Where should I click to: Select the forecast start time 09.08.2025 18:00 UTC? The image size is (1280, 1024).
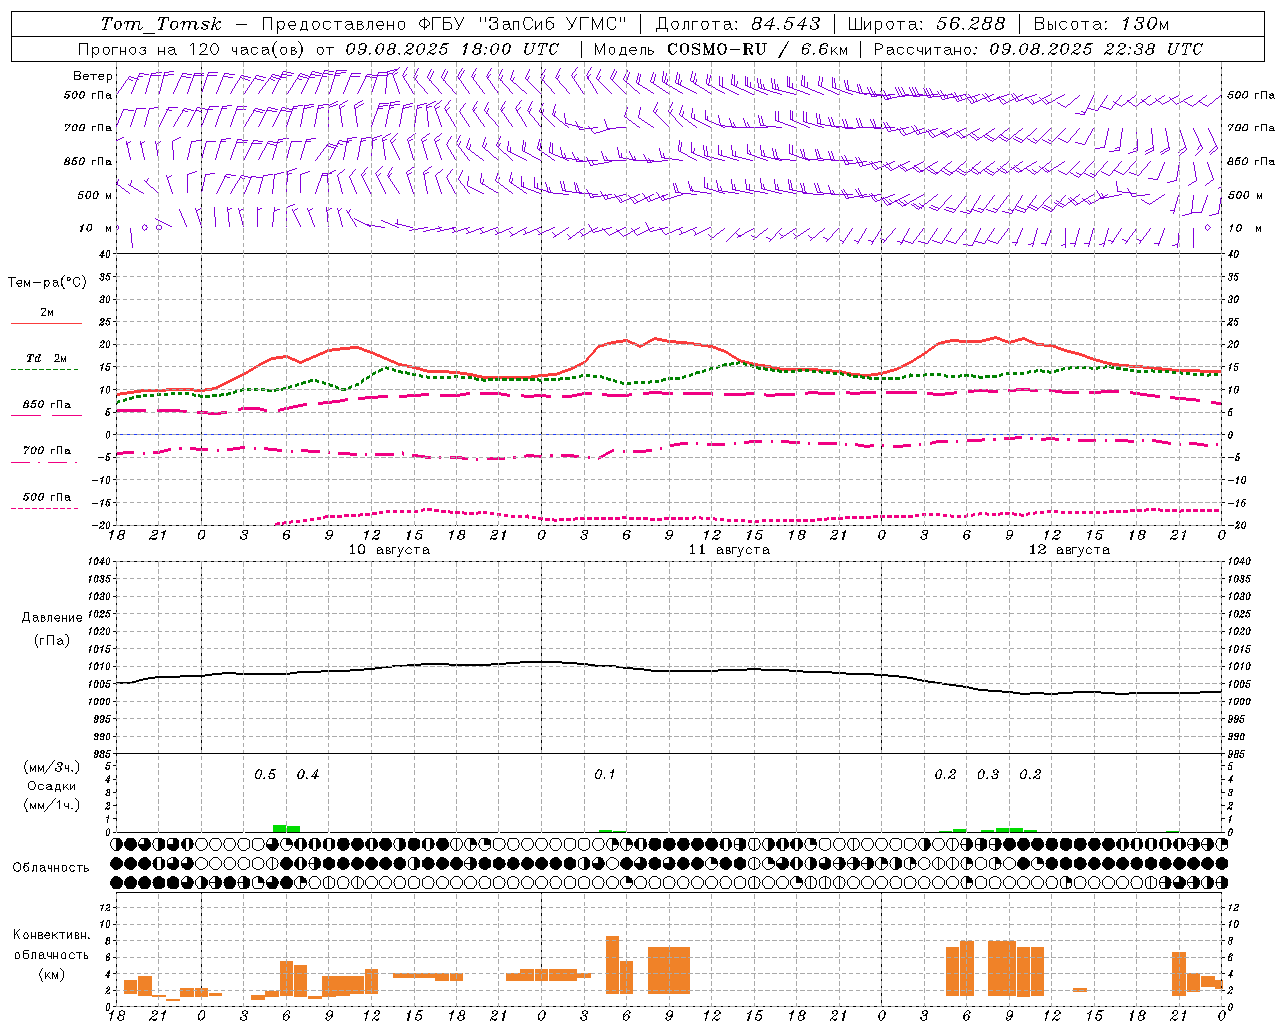[452, 49]
